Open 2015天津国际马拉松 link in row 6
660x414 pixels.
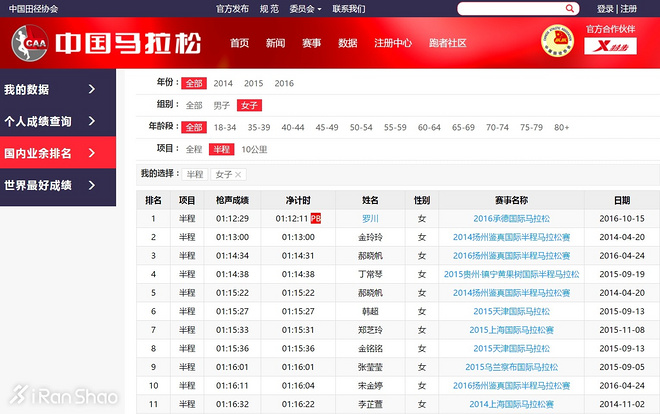[511, 311]
